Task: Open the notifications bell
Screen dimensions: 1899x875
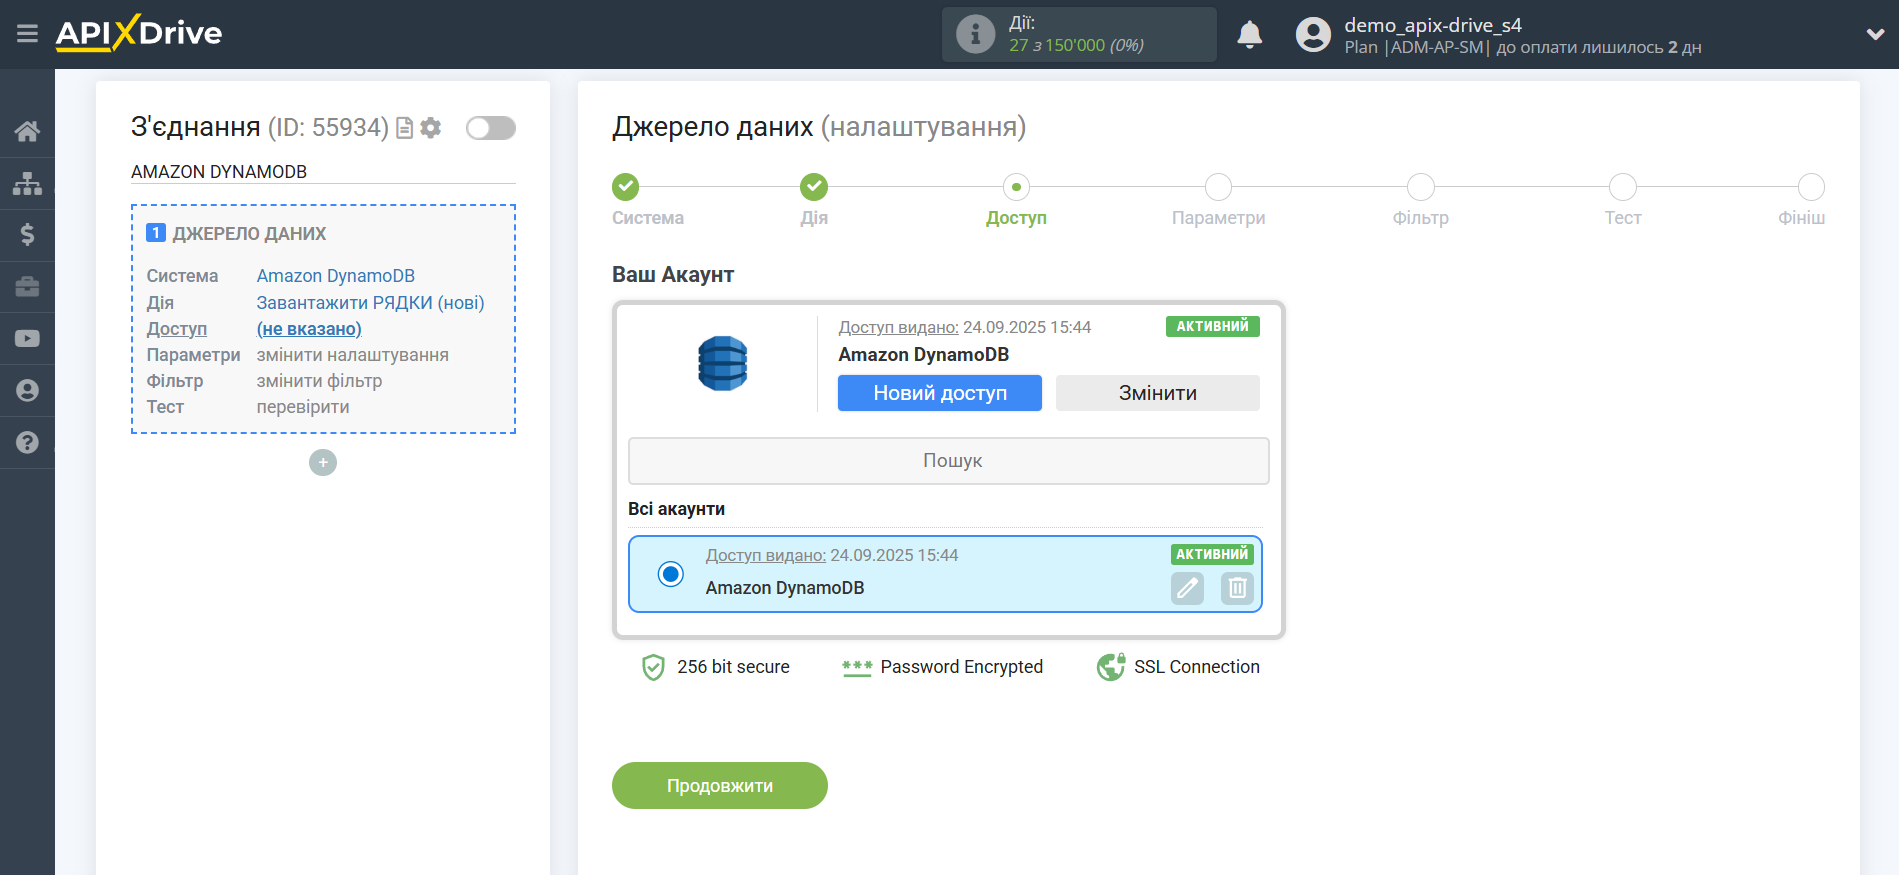Action: click(1249, 35)
